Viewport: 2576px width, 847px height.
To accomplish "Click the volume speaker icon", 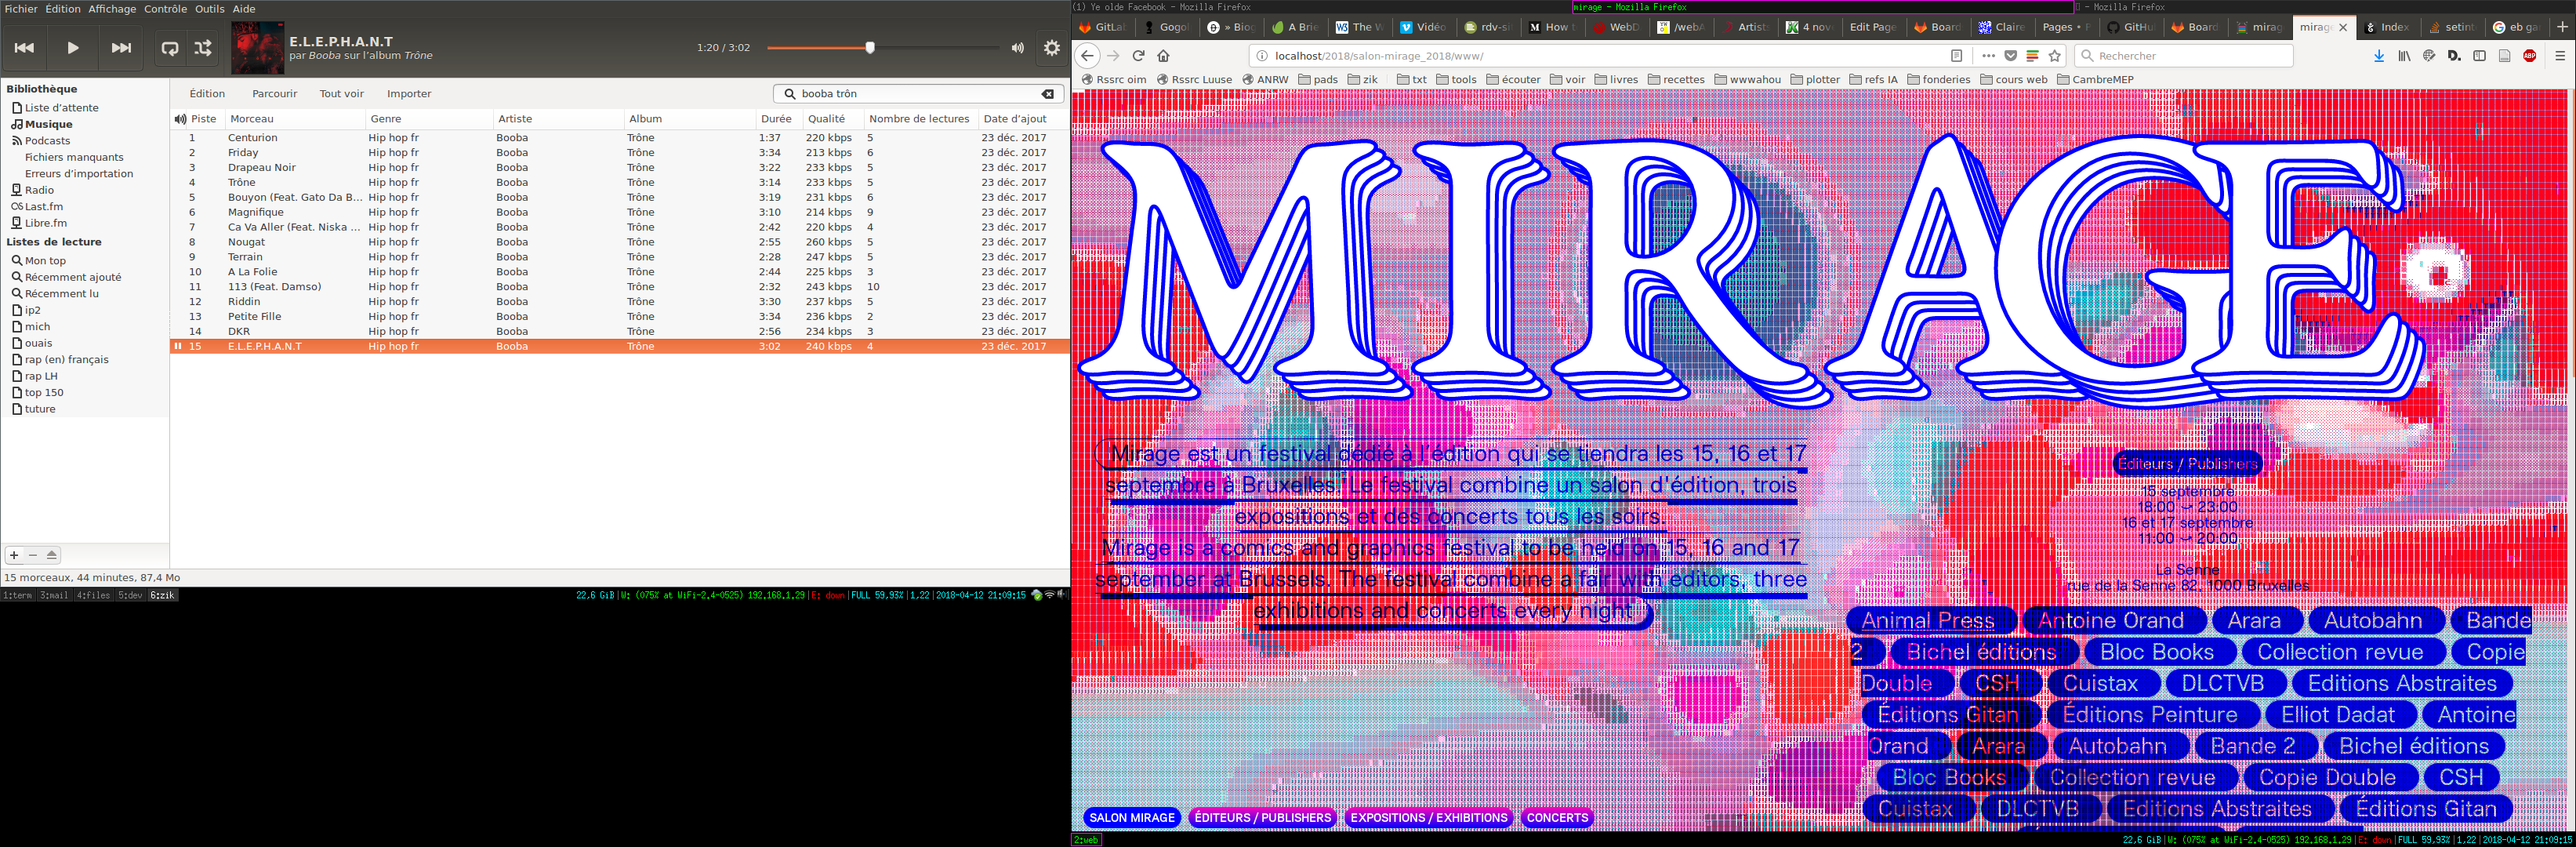I will [1017, 48].
